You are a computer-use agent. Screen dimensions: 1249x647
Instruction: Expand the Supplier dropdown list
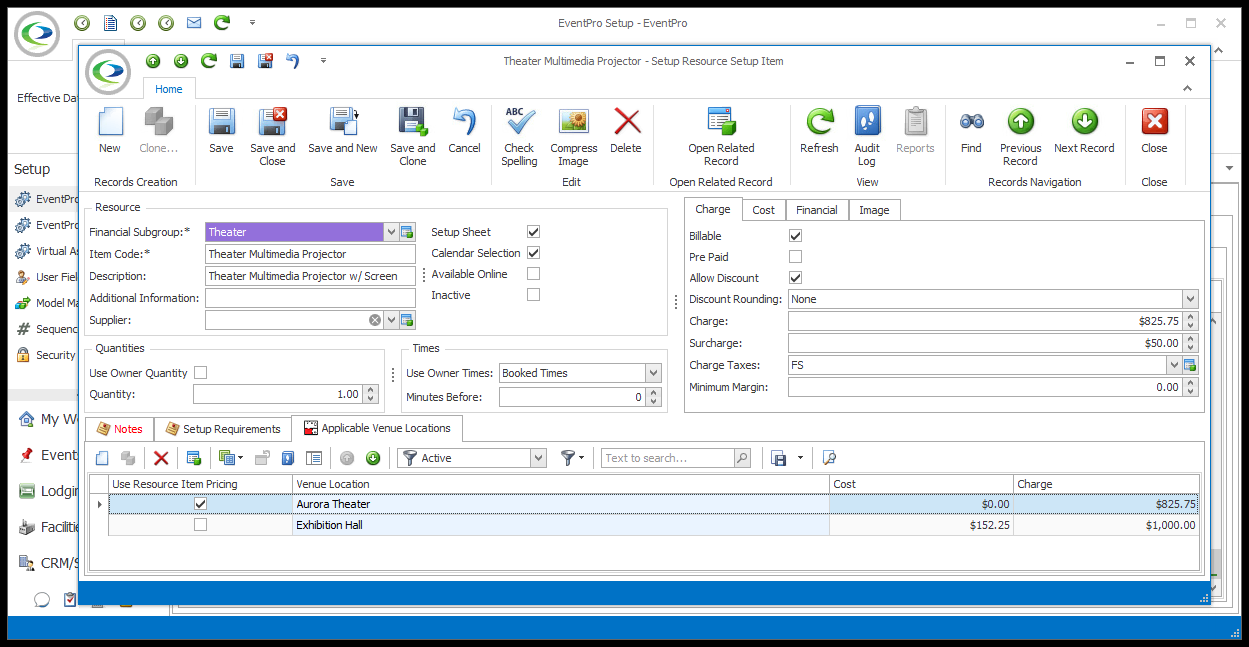pos(391,320)
